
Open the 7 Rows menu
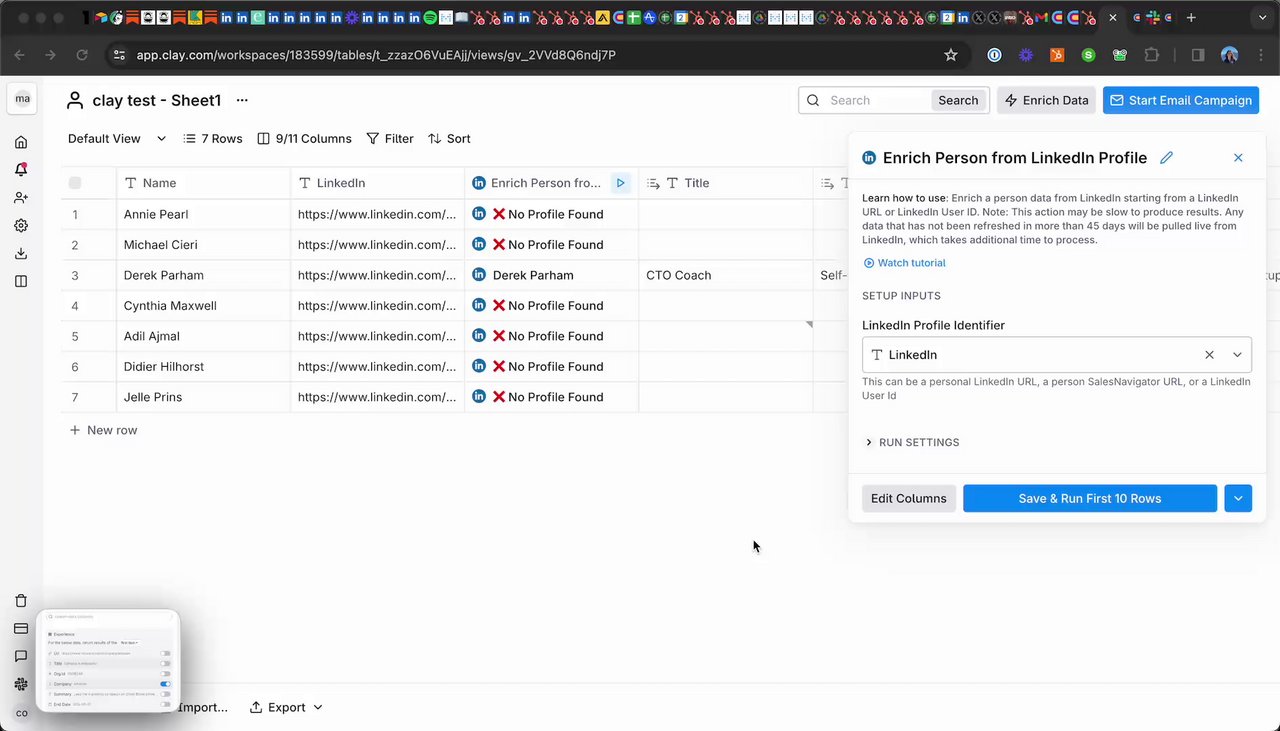pos(213,139)
